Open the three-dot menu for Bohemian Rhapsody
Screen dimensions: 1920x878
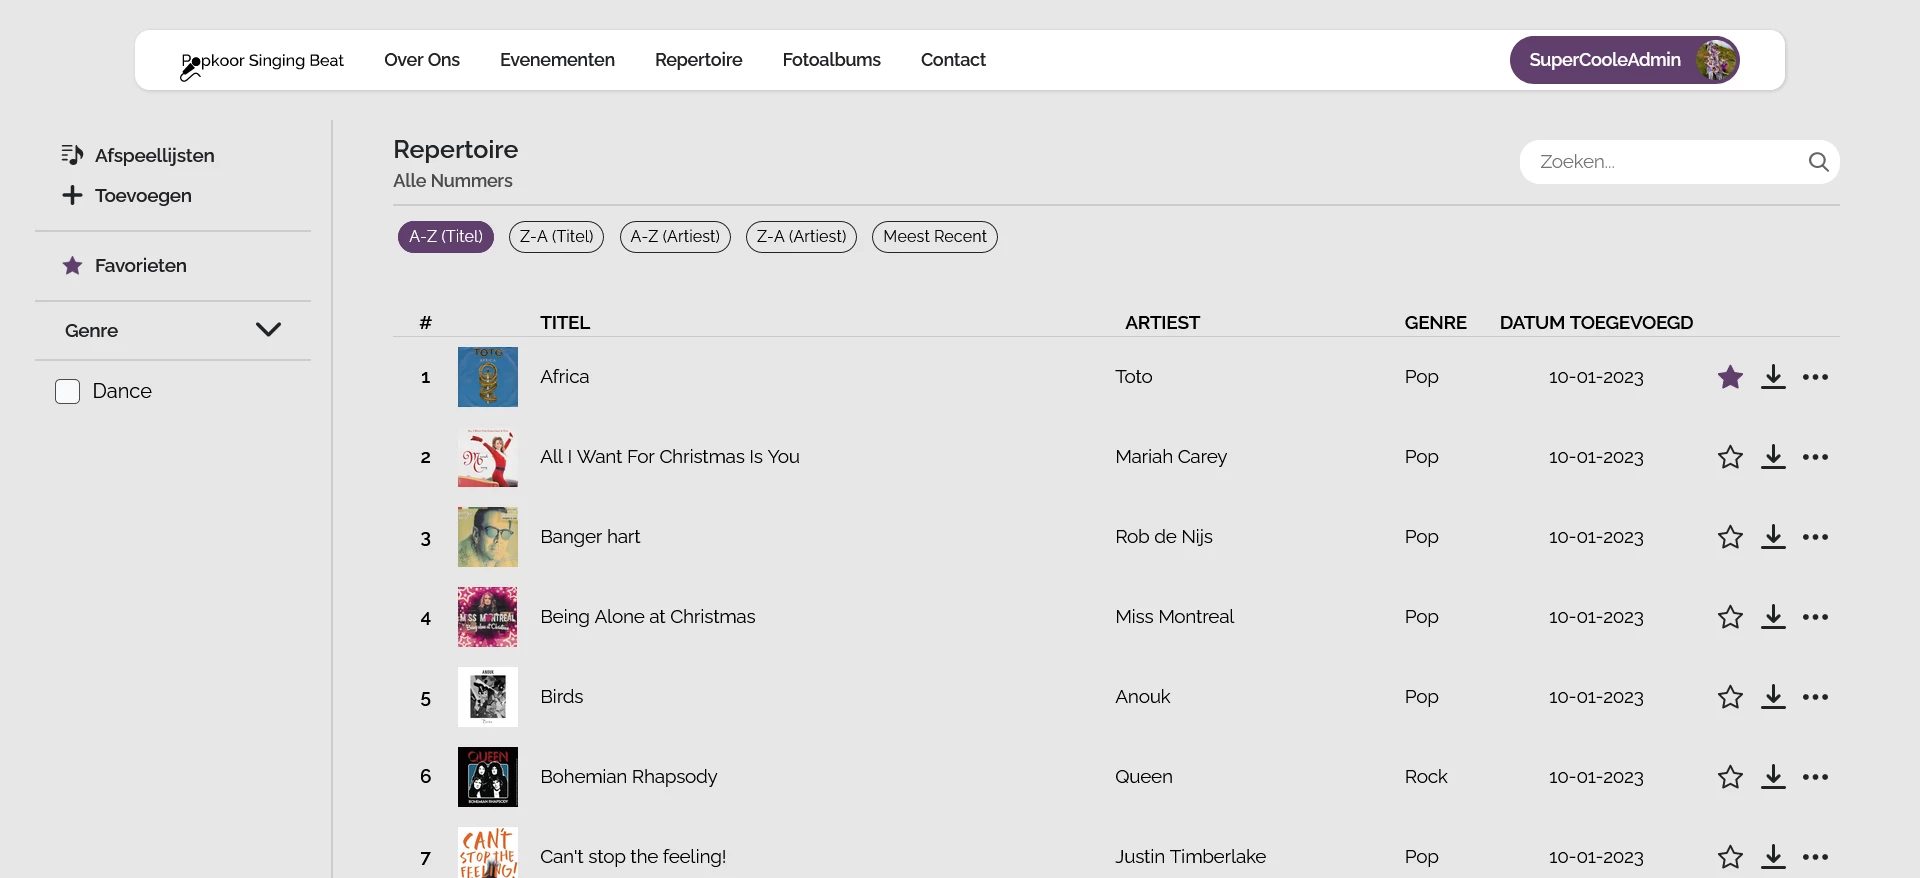[1817, 777]
